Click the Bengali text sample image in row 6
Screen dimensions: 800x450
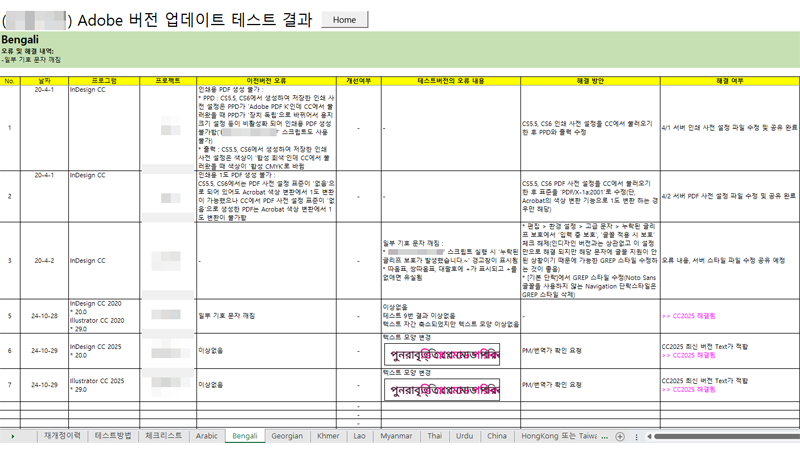point(441,357)
